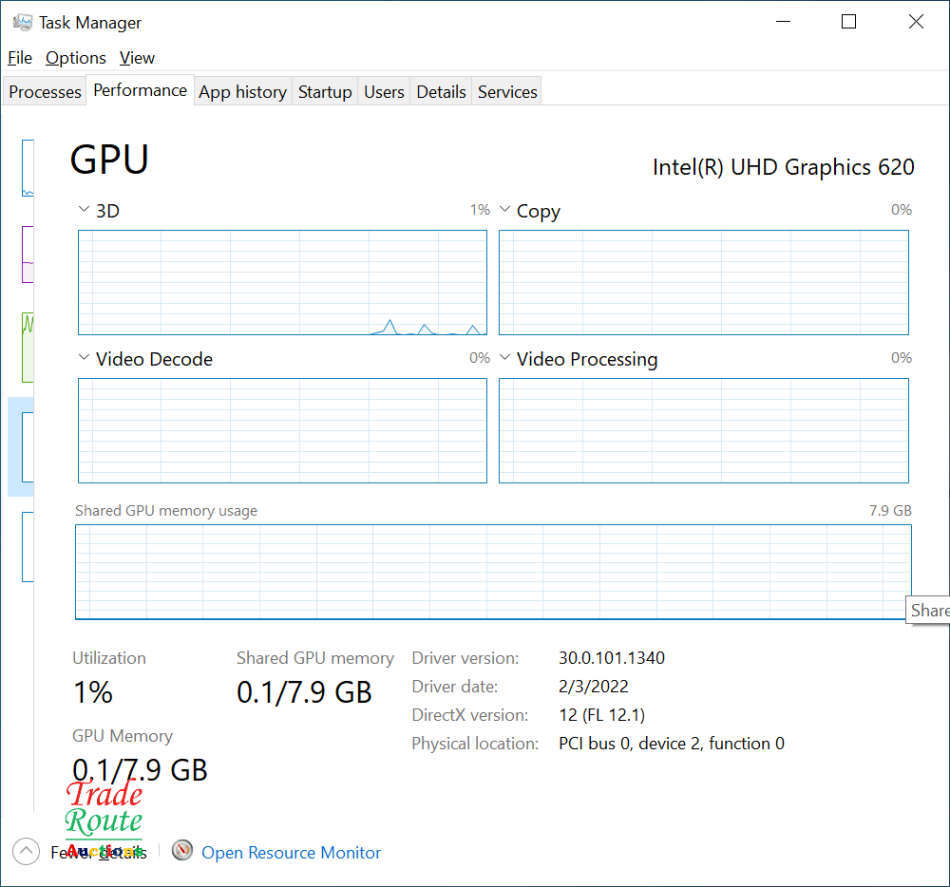Click the 3D utilization graph
950x887 pixels.
pyautogui.click(x=282, y=282)
